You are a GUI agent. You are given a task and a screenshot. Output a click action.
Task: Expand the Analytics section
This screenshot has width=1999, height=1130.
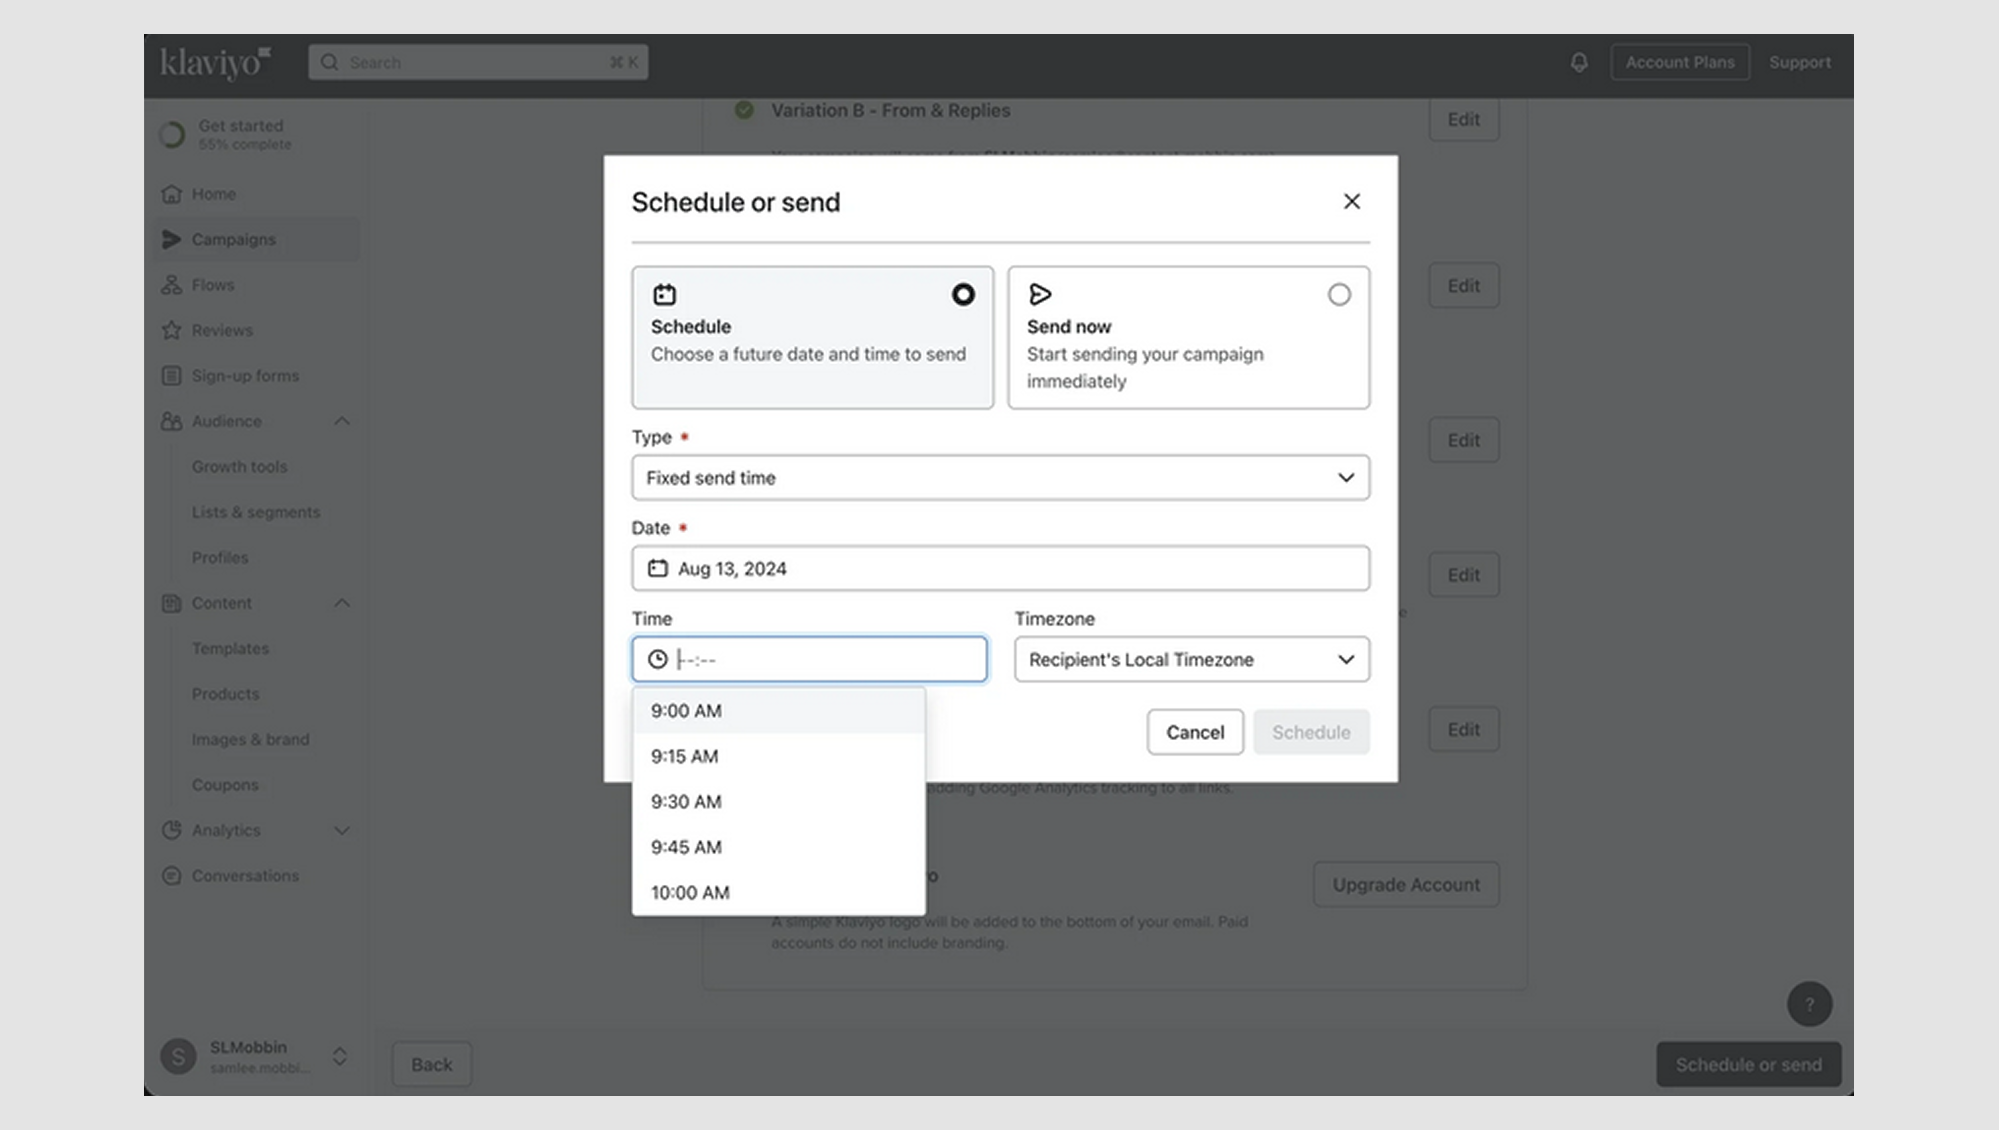(x=342, y=830)
